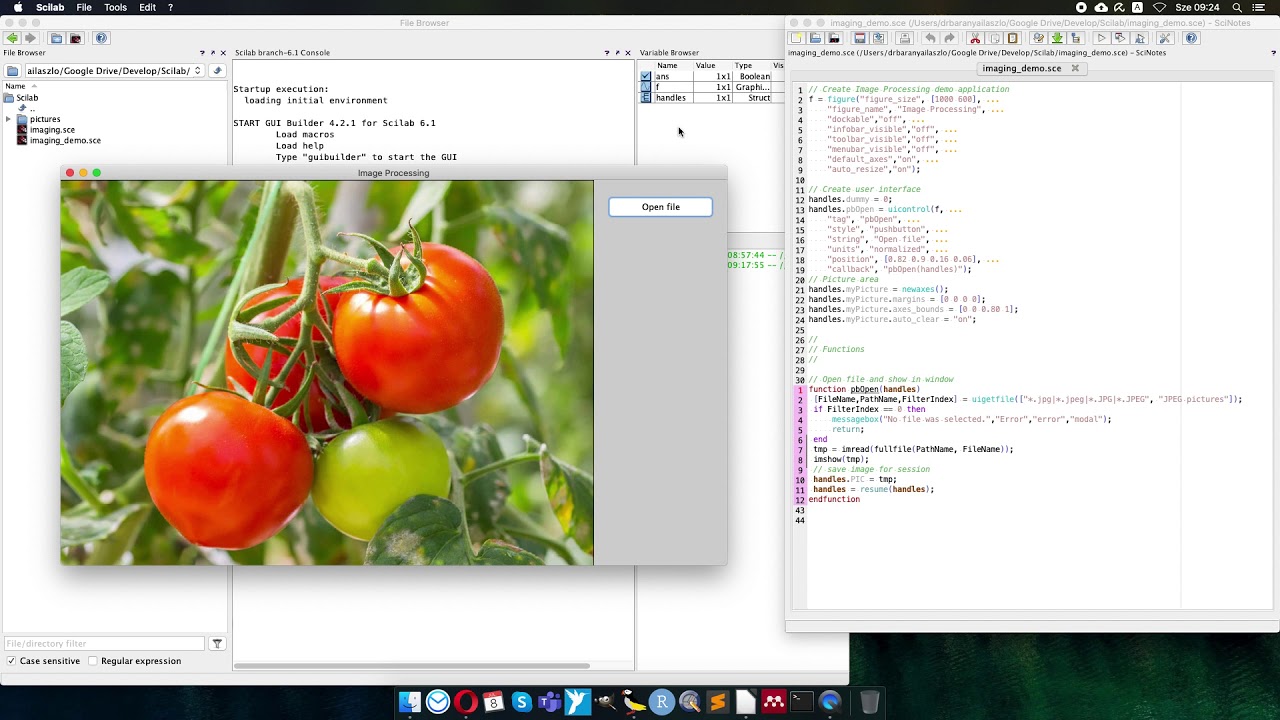1280x720 pixels.
Task: Click the Paste clipboard icon in SciNotes
Action: pos(1012,38)
